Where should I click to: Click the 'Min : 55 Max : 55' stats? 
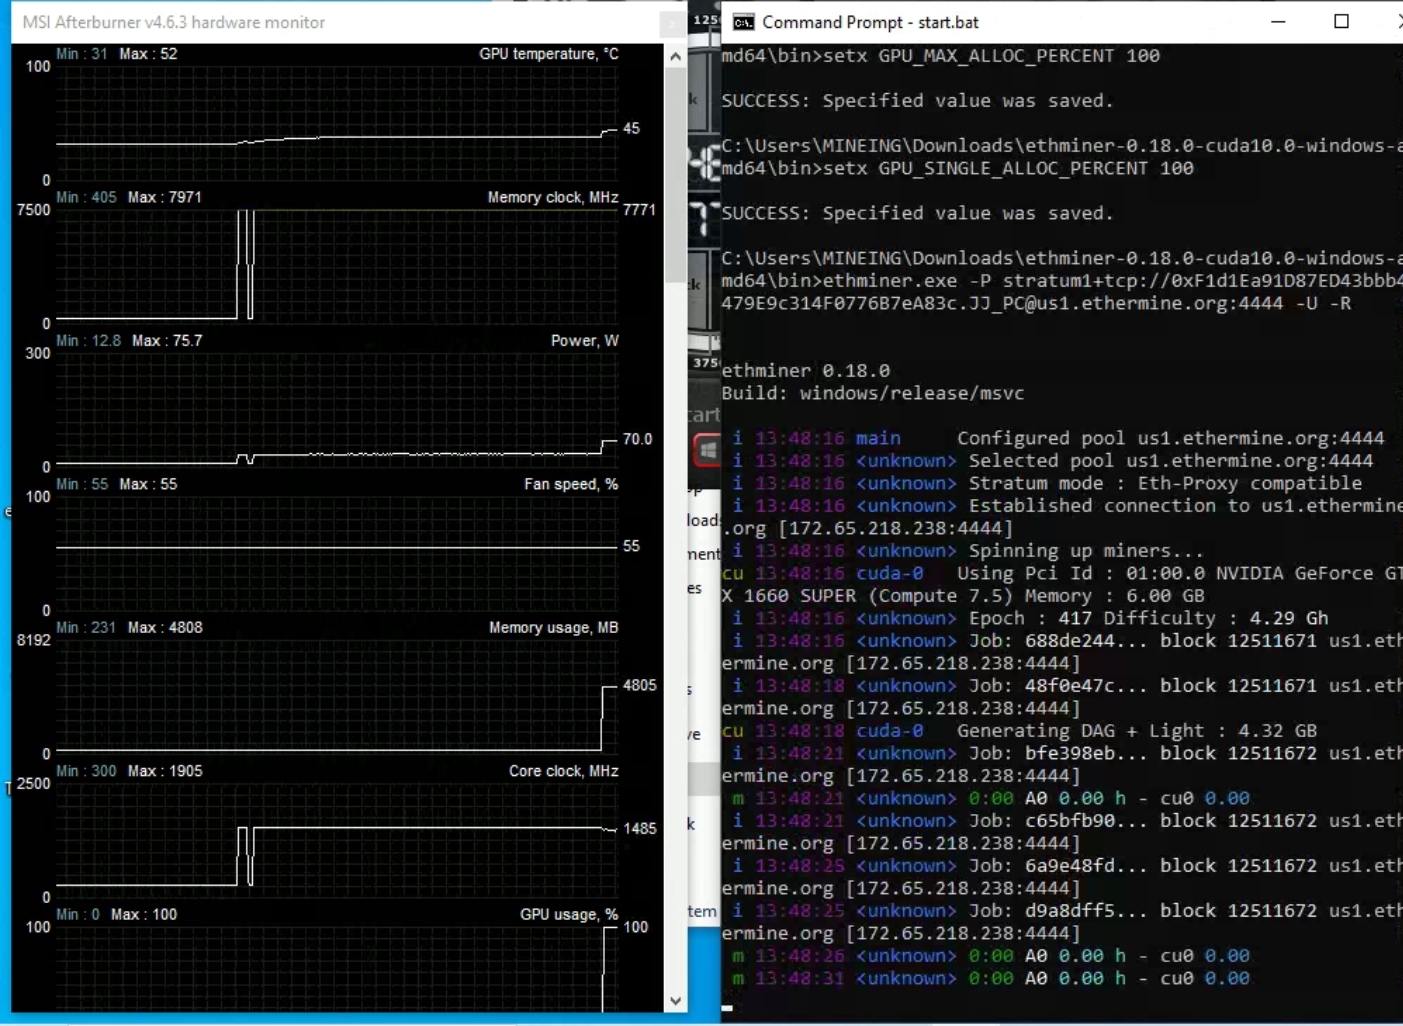pyautogui.click(x=117, y=485)
